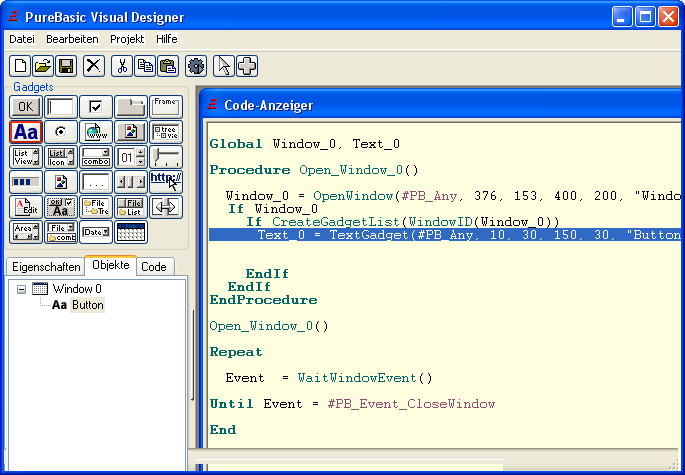685x475 pixels.
Task: Choose the calendar grid gadget
Action: 131,232
